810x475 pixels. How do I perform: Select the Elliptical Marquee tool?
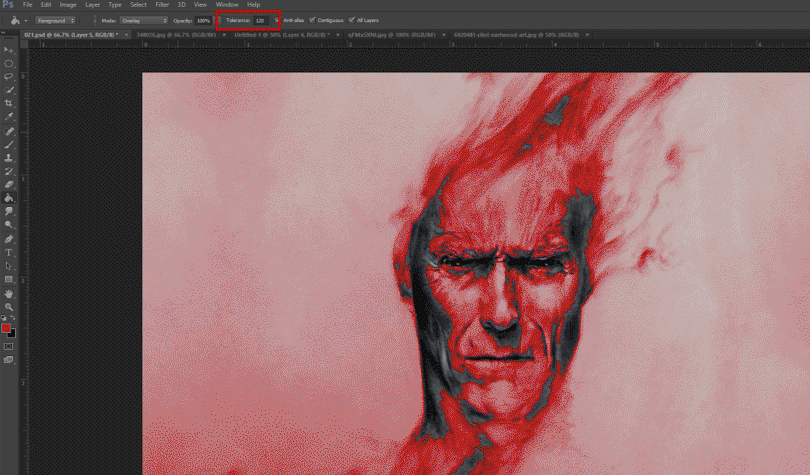[x=9, y=64]
